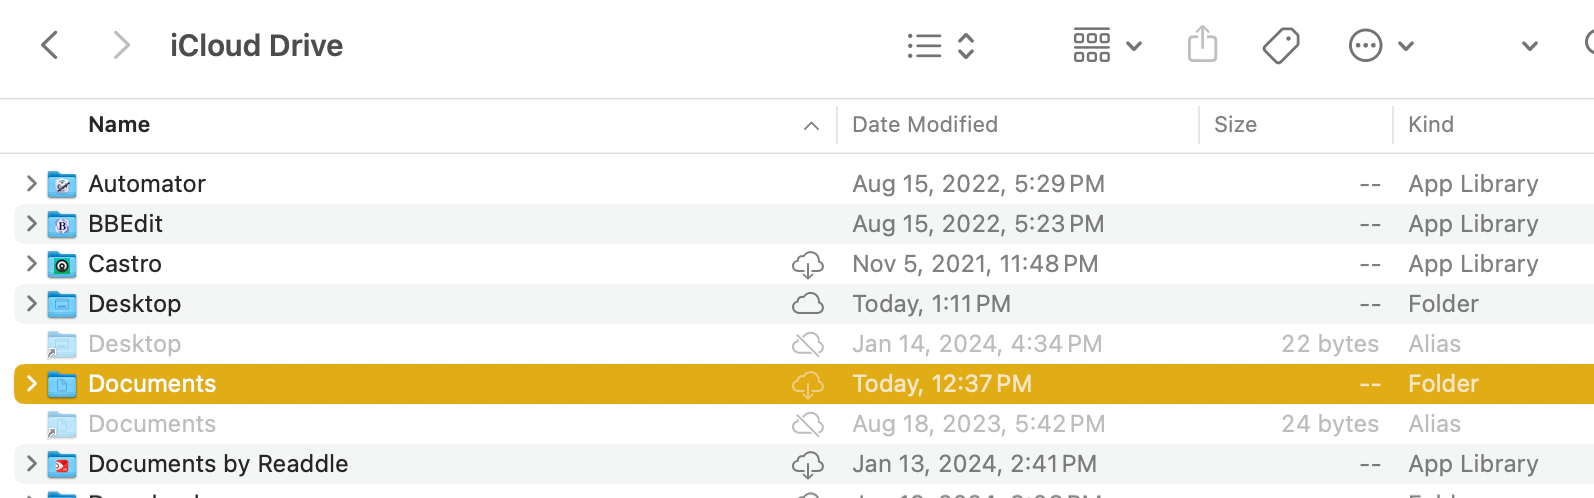The width and height of the screenshot is (1594, 498).
Task: Expand the selected Documents folder
Action: point(31,383)
